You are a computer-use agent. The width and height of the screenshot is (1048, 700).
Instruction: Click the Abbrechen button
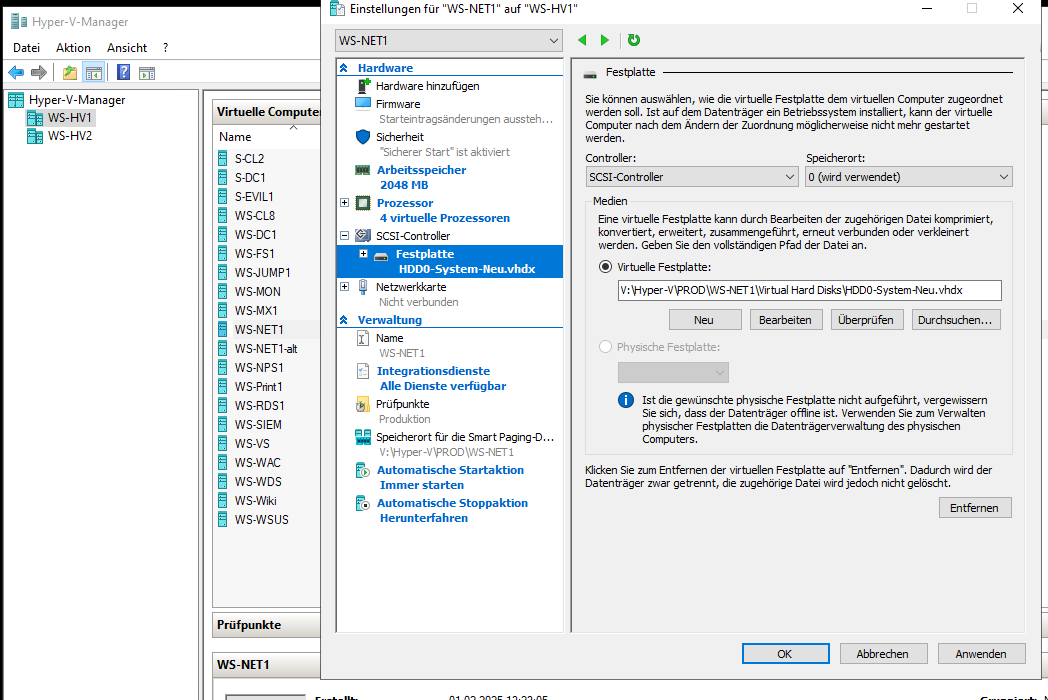tap(883, 654)
